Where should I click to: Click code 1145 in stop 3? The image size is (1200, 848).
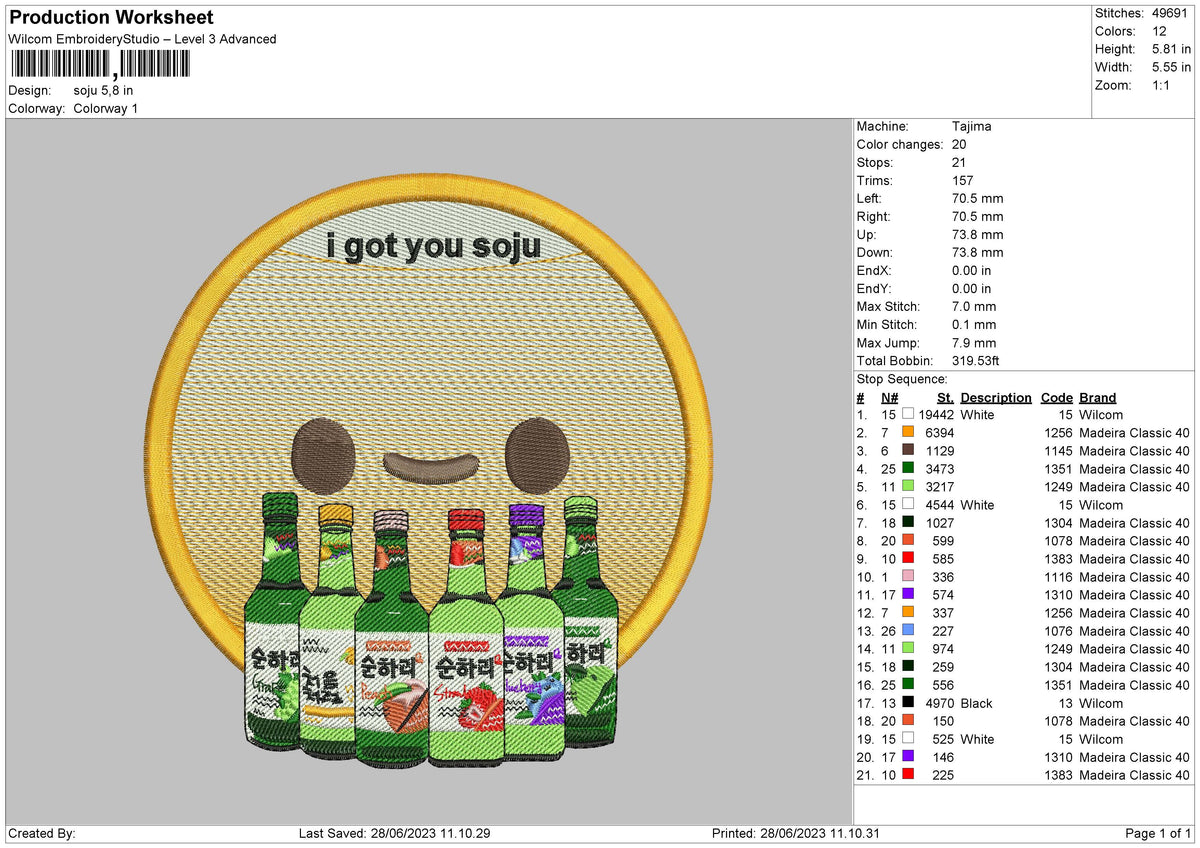click(1058, 450)
